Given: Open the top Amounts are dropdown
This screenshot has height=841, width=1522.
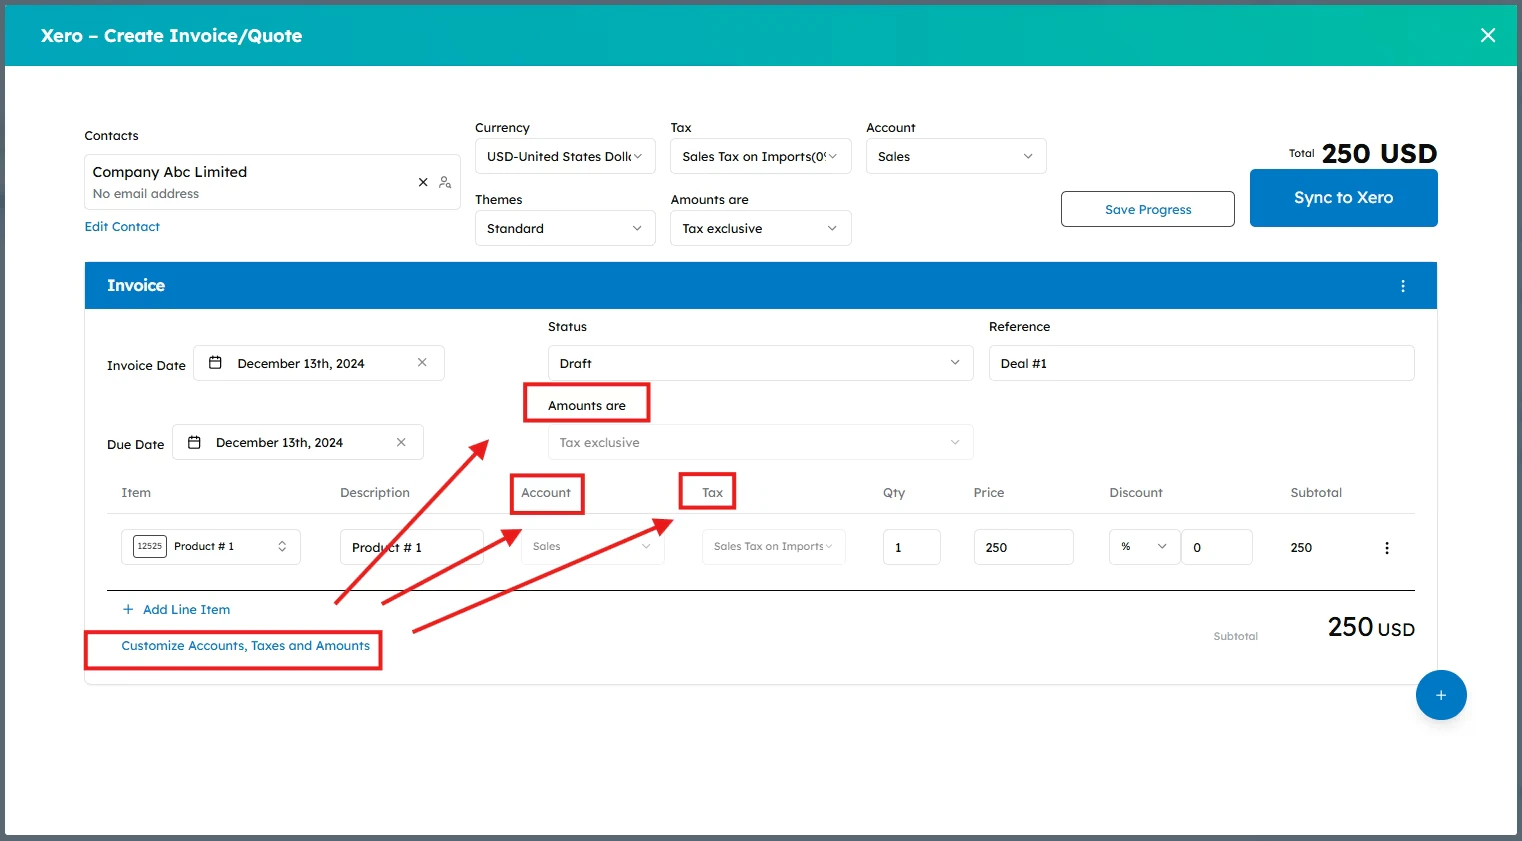Looking at the screenshot, I should click(x=760, y=228).
